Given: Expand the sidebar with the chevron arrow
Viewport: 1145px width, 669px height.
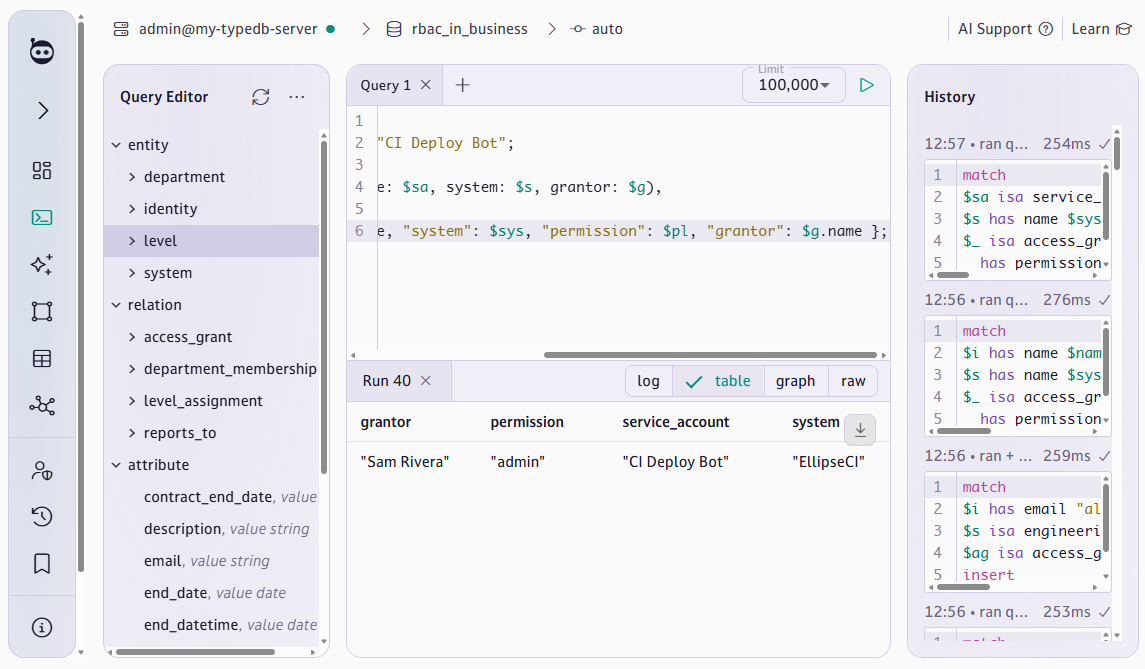Looking at the screenshot, I should click(43, 110).
